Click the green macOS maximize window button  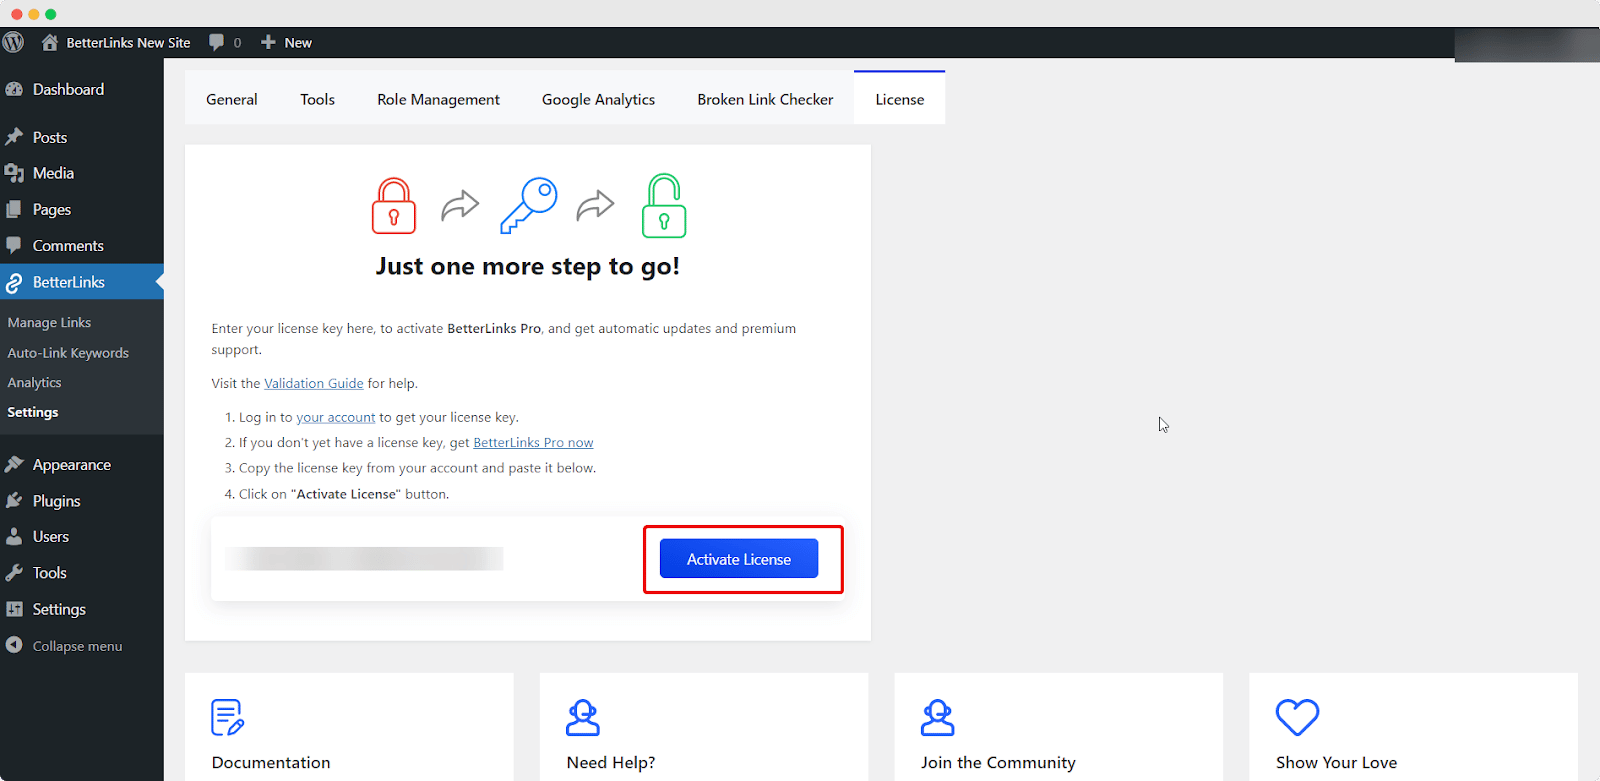(x=51, y=14)
